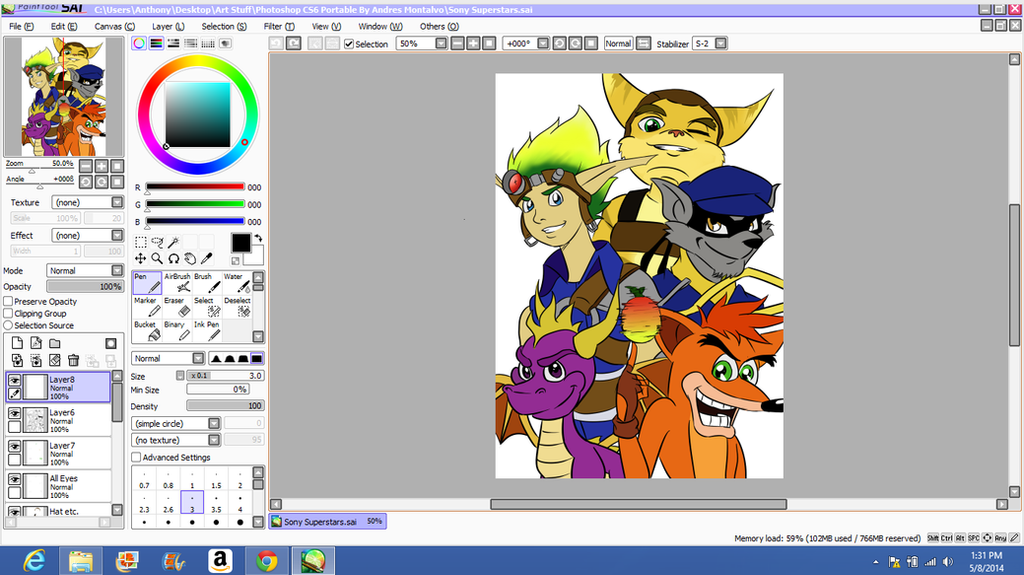The image size is (1024, 575).
Task: Click the red R color slider
Action: [x=195, y=188]
